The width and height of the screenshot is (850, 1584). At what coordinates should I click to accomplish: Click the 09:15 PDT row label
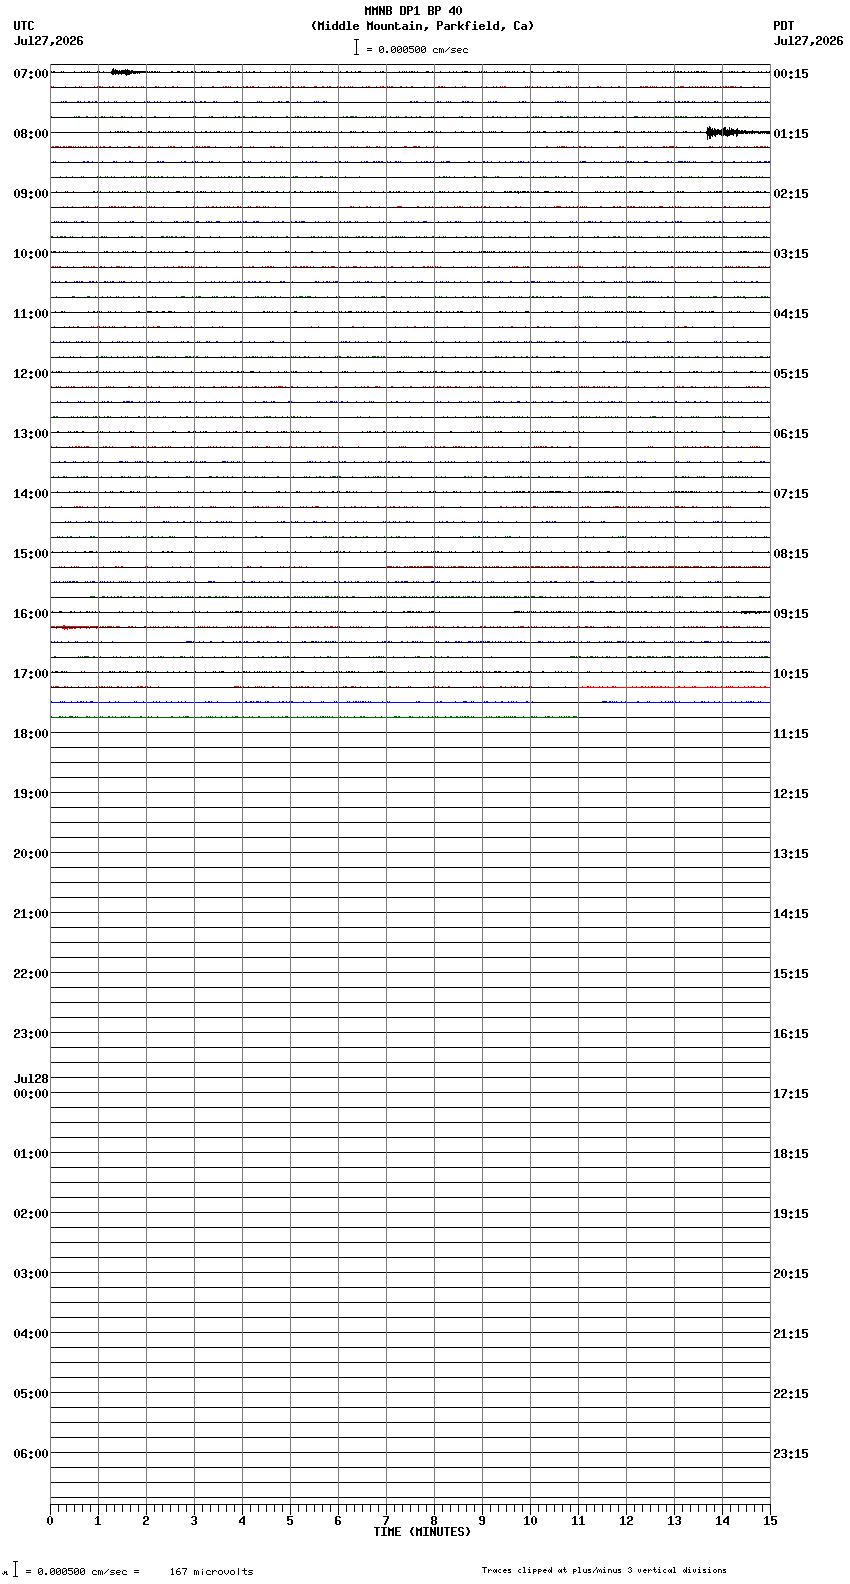pos(791,614)
